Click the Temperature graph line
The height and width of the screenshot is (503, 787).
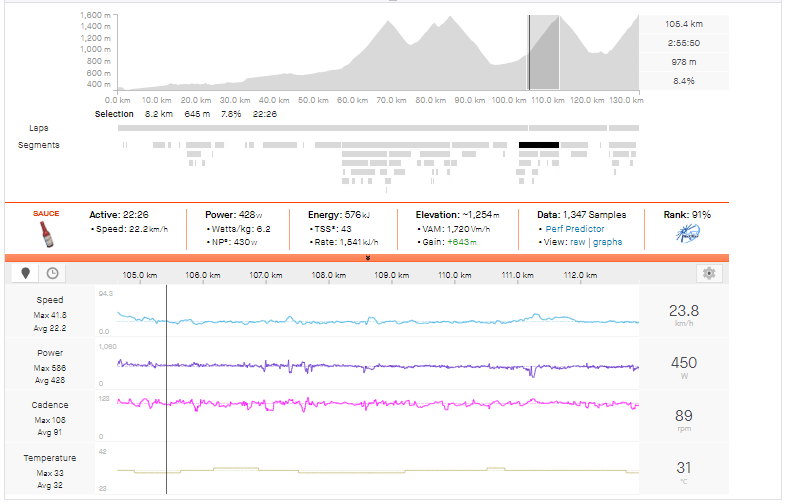pyautogui.click(x=400, y=471)
